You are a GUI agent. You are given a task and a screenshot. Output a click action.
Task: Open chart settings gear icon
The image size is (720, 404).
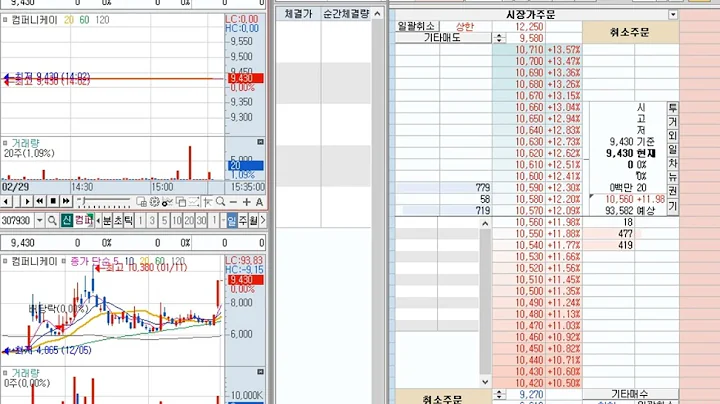154,202
